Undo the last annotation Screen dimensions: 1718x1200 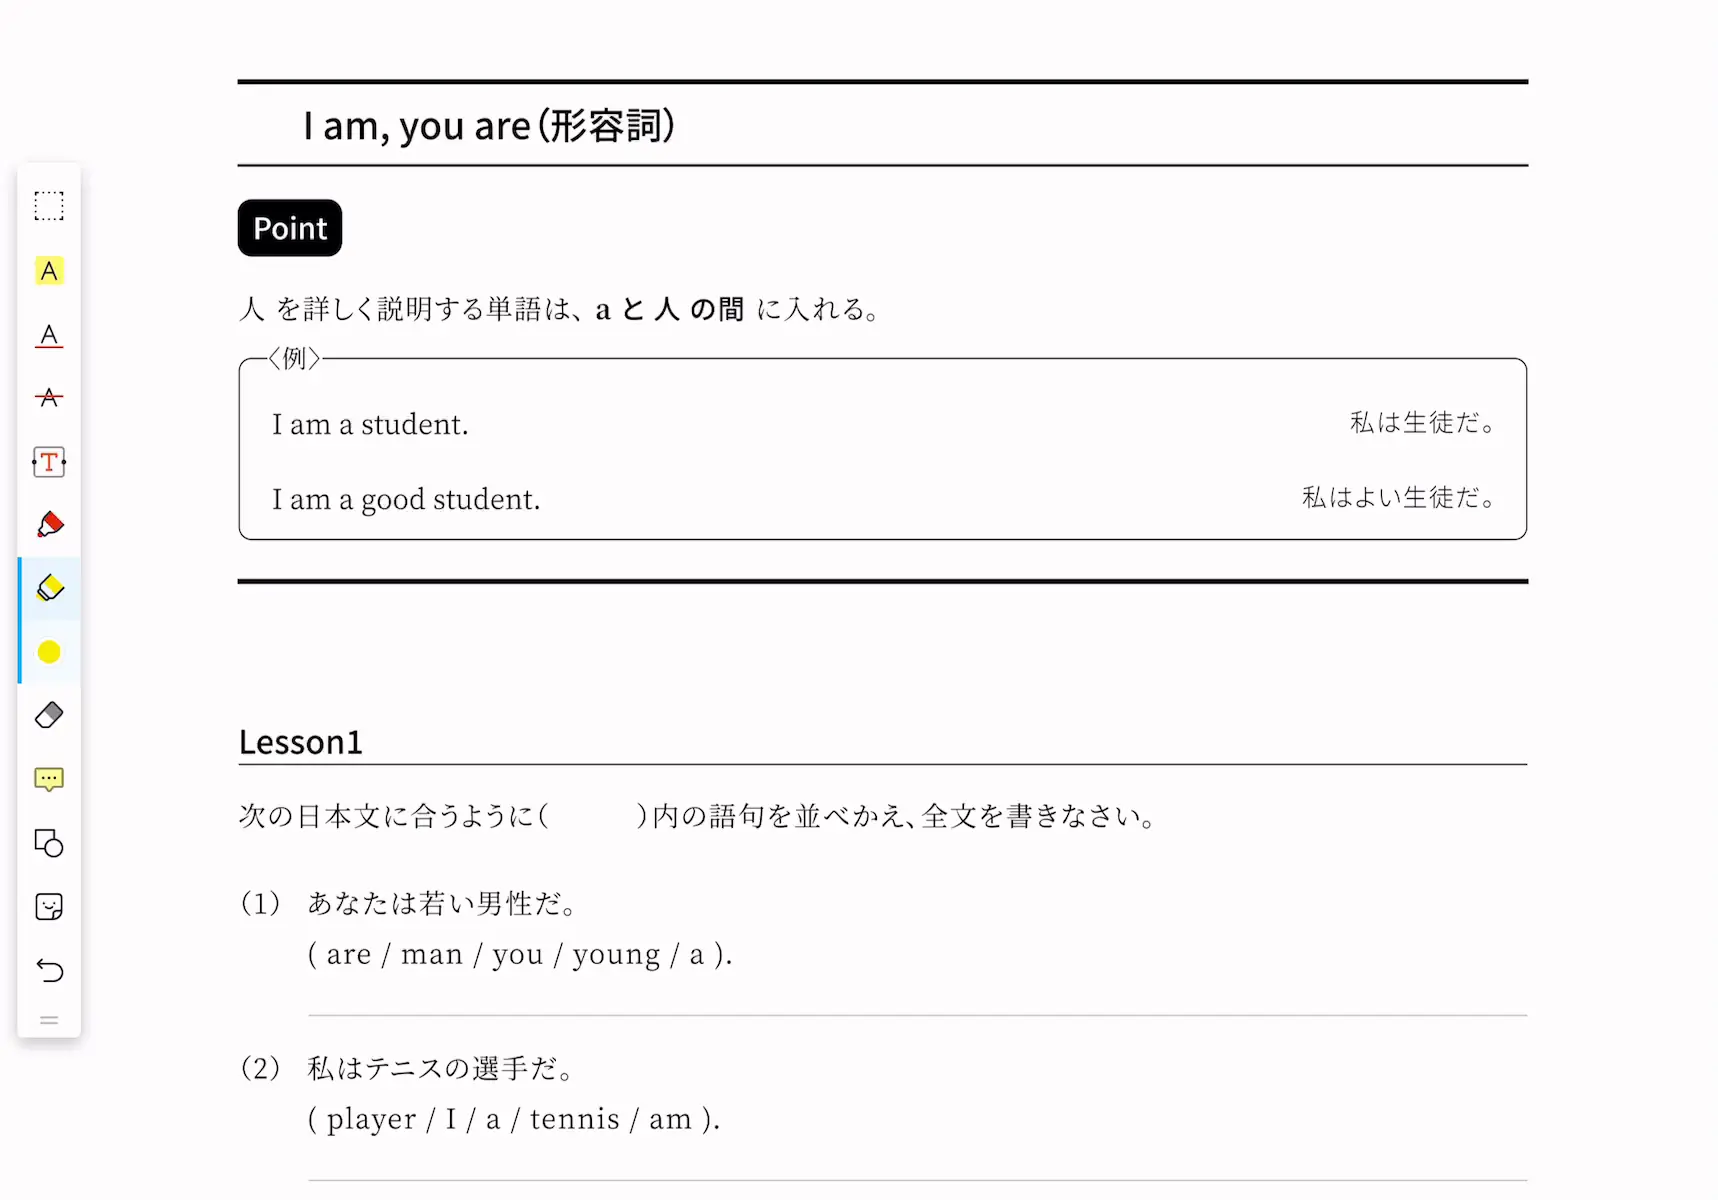click(49, 970)
